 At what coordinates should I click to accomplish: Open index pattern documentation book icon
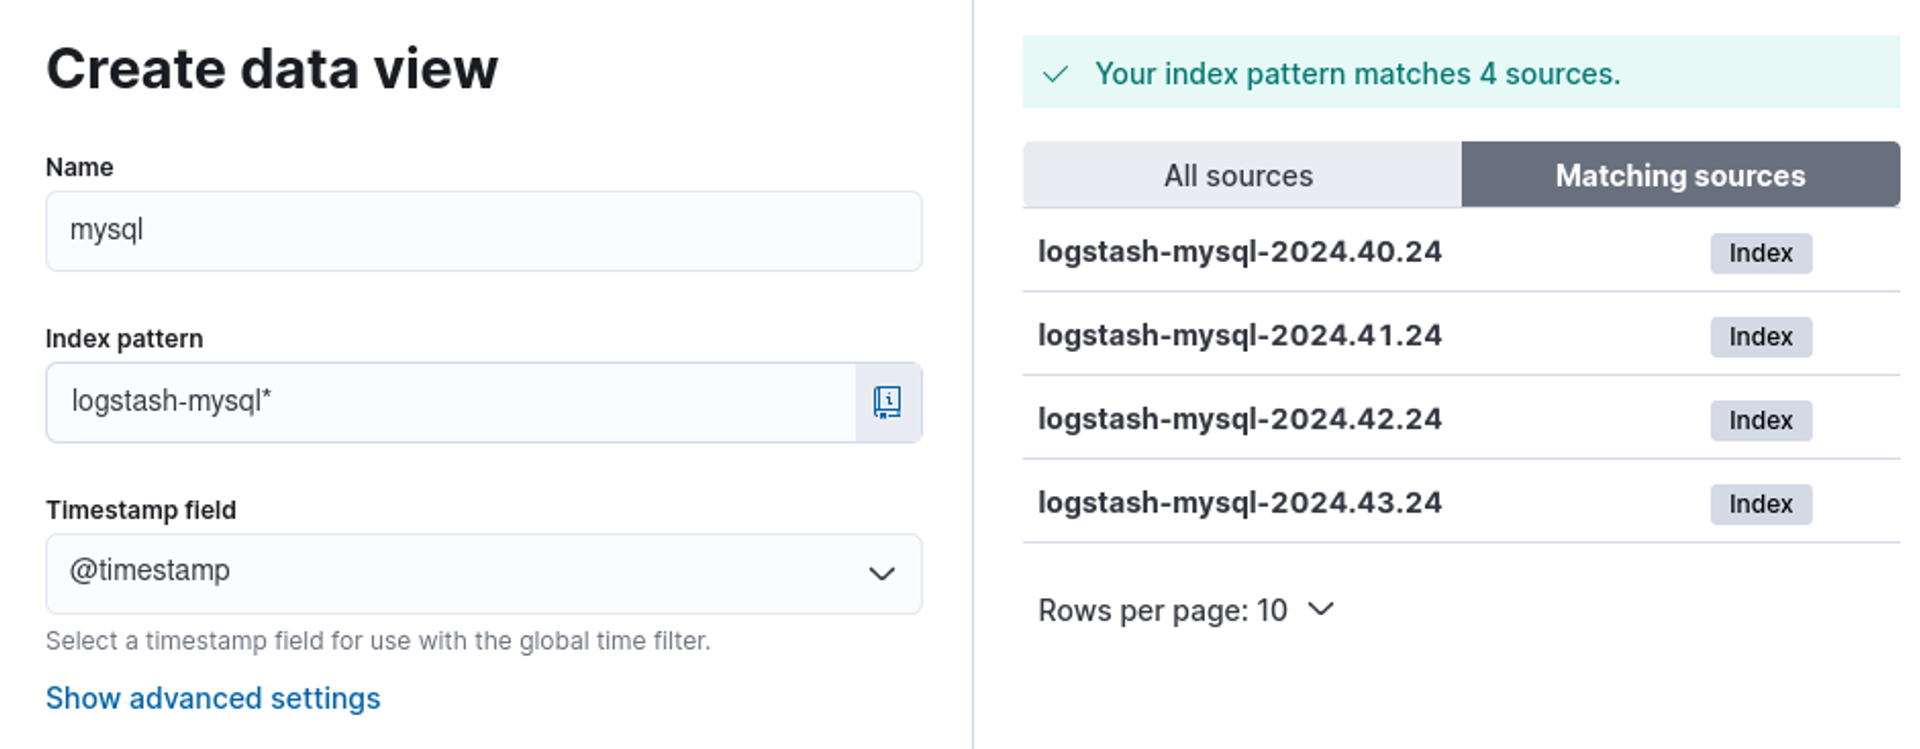887,402
